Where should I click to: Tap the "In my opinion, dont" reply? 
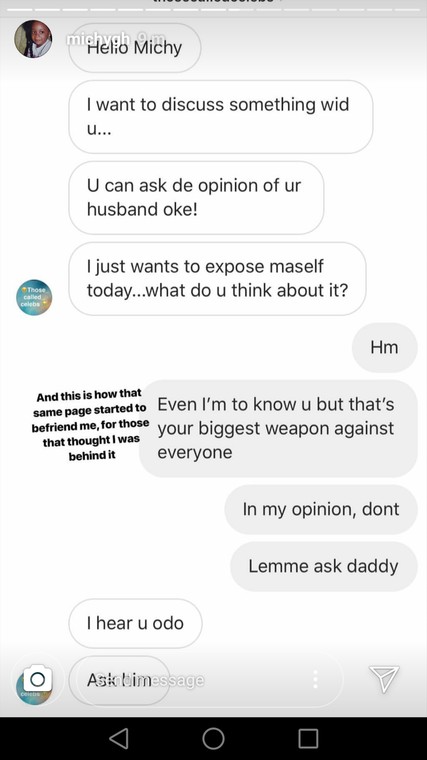tap(321, 509)
